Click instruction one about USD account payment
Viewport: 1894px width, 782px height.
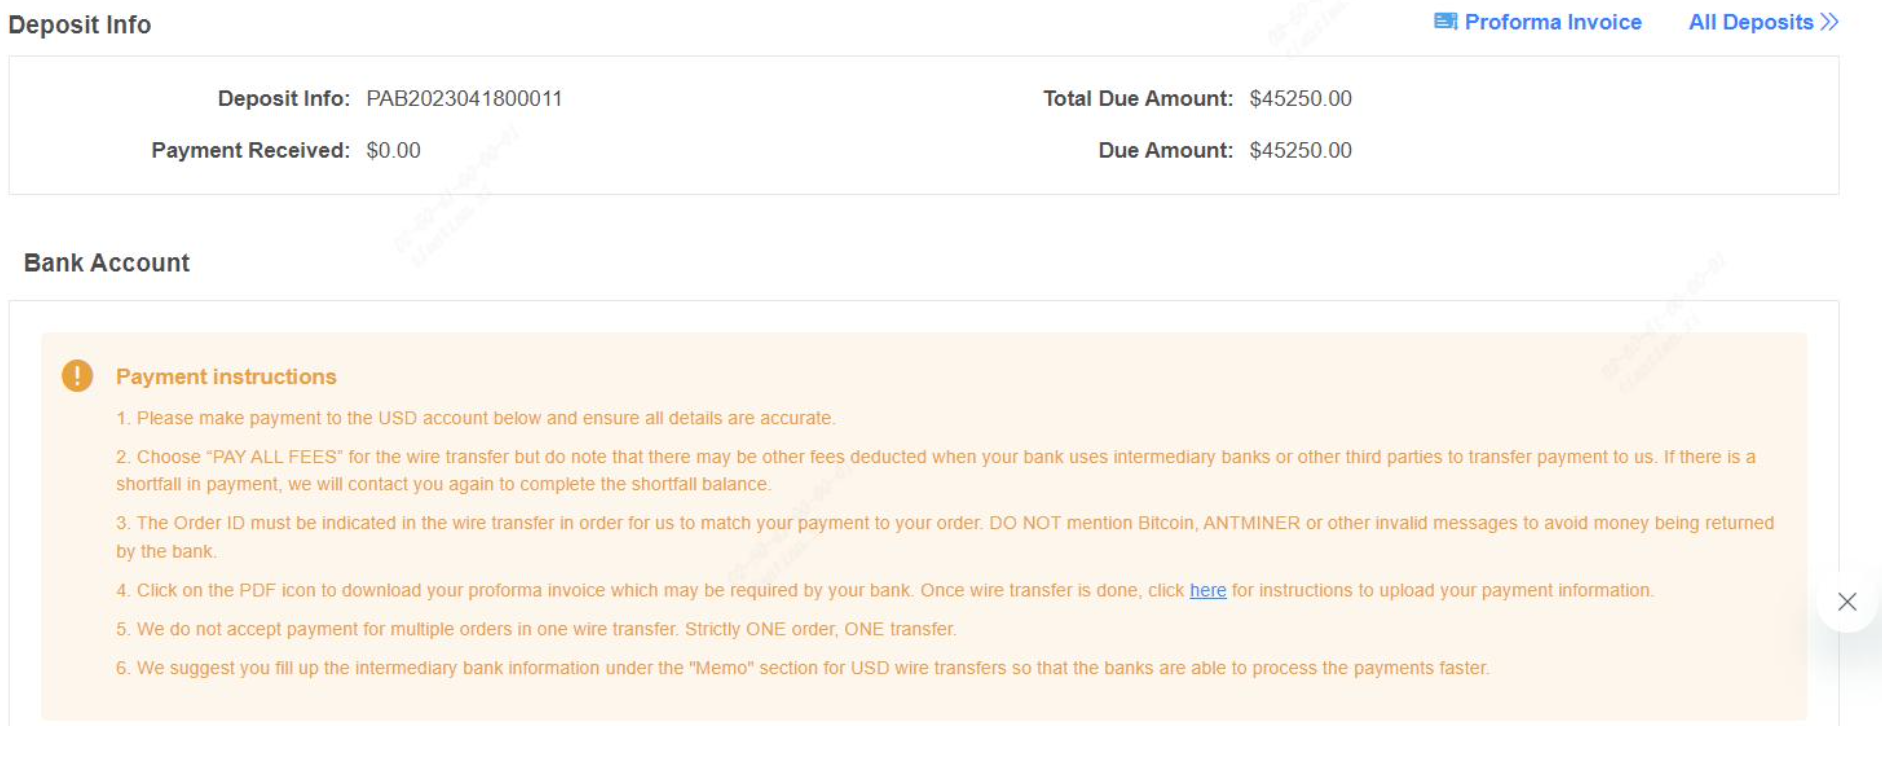[476, 418]
